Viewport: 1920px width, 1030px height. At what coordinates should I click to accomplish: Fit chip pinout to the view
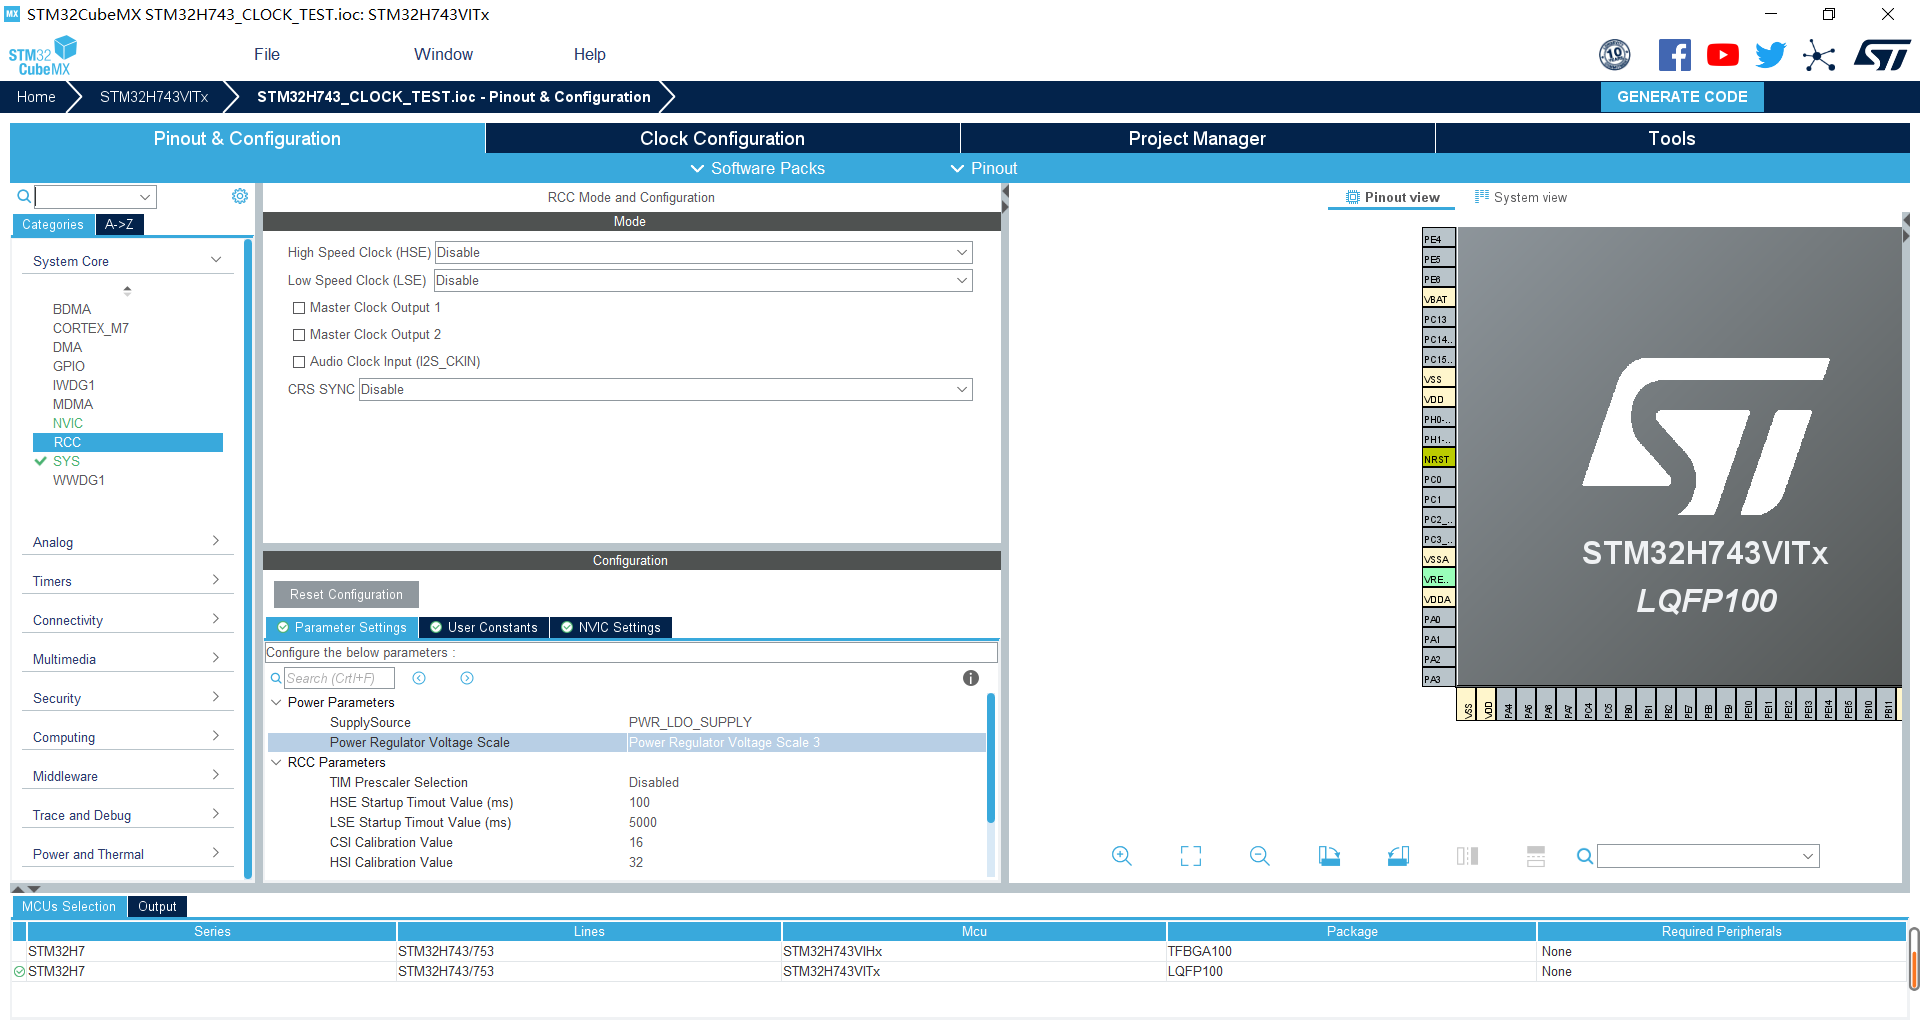click(x=1191, y=856)
